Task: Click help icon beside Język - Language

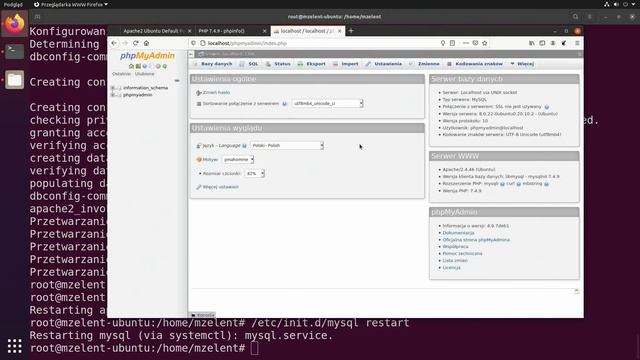Action: (244, 146)
